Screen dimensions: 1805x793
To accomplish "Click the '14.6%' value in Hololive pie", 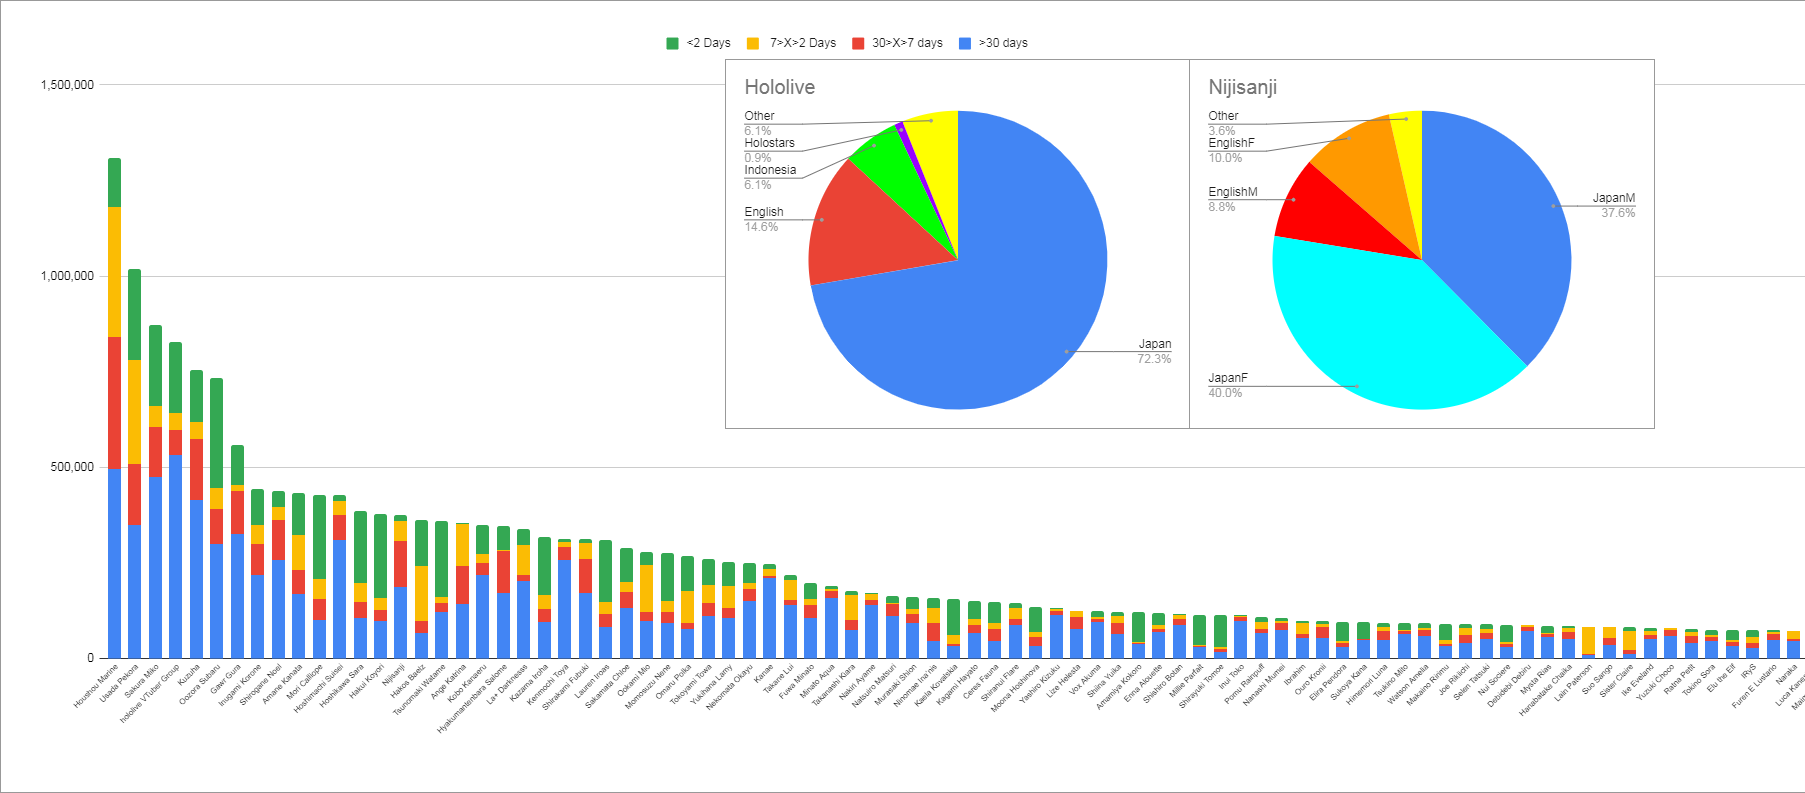I will click(x=761, y=227).
